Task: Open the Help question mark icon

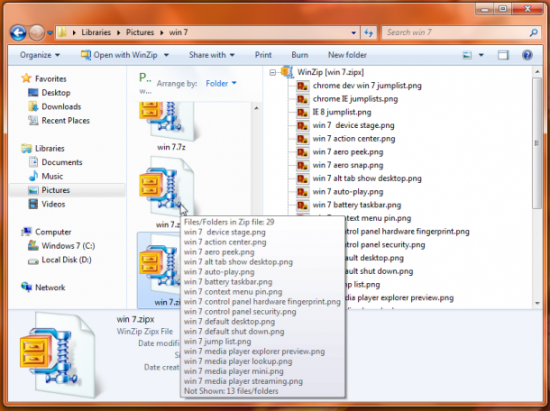Action: 527,55
